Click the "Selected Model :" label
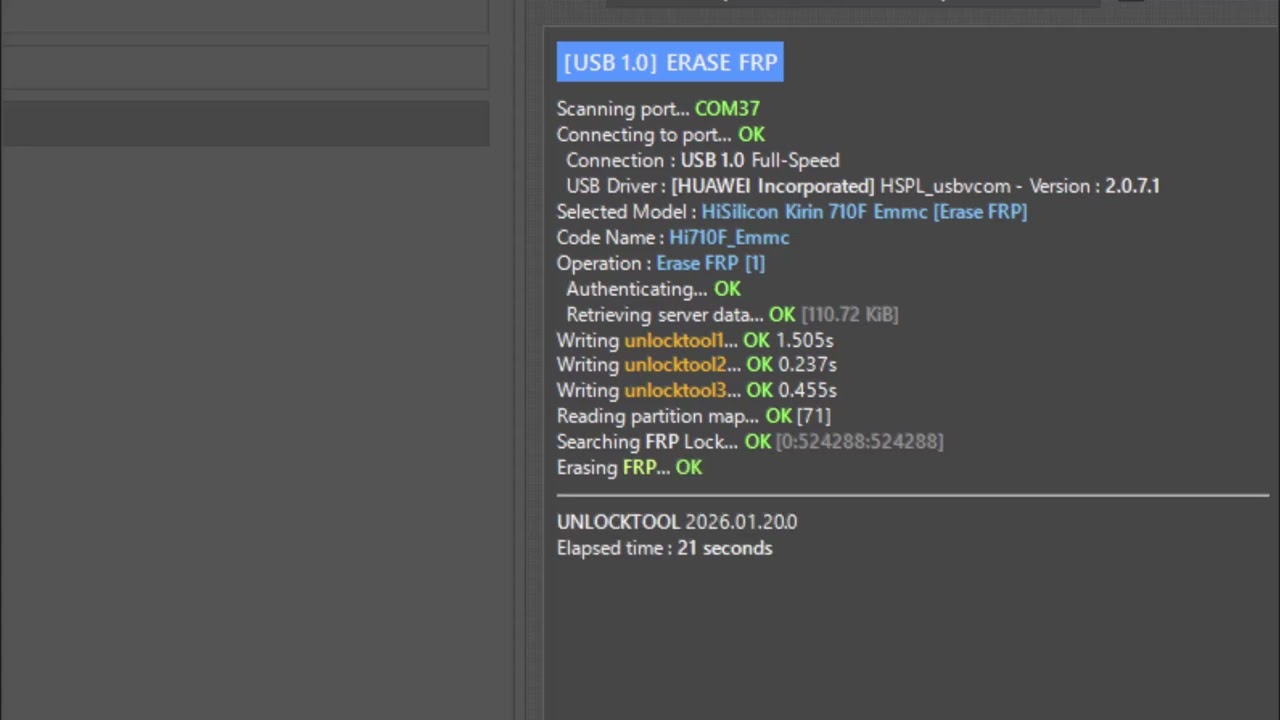This screenshot has height=720, width=1280. pos(627,212)
